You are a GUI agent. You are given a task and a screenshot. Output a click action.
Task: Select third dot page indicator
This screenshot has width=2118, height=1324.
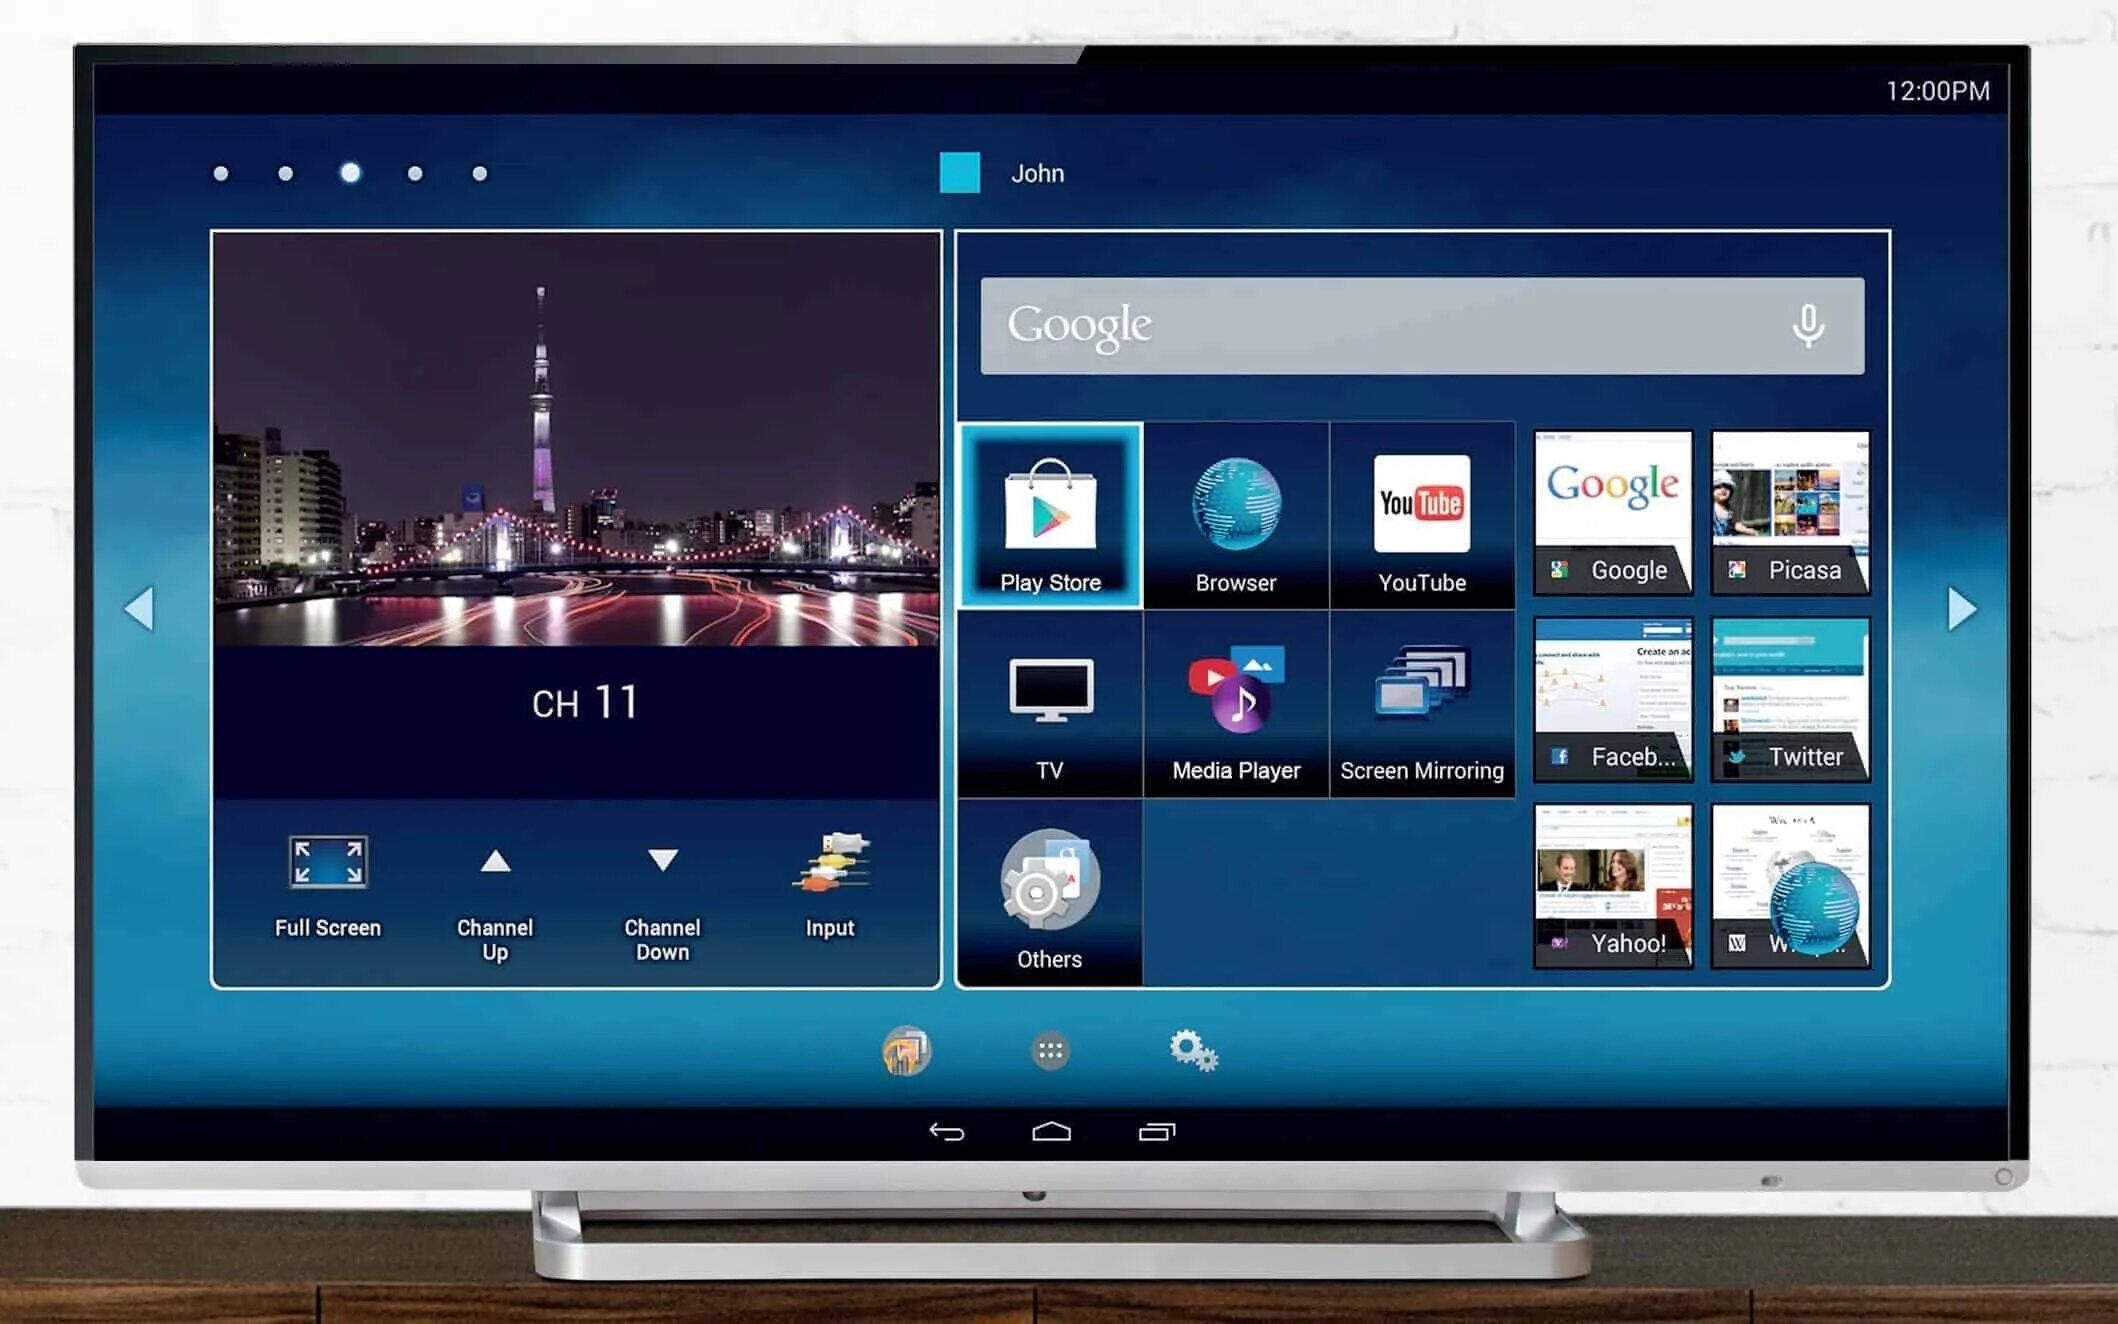pos(351,172)
